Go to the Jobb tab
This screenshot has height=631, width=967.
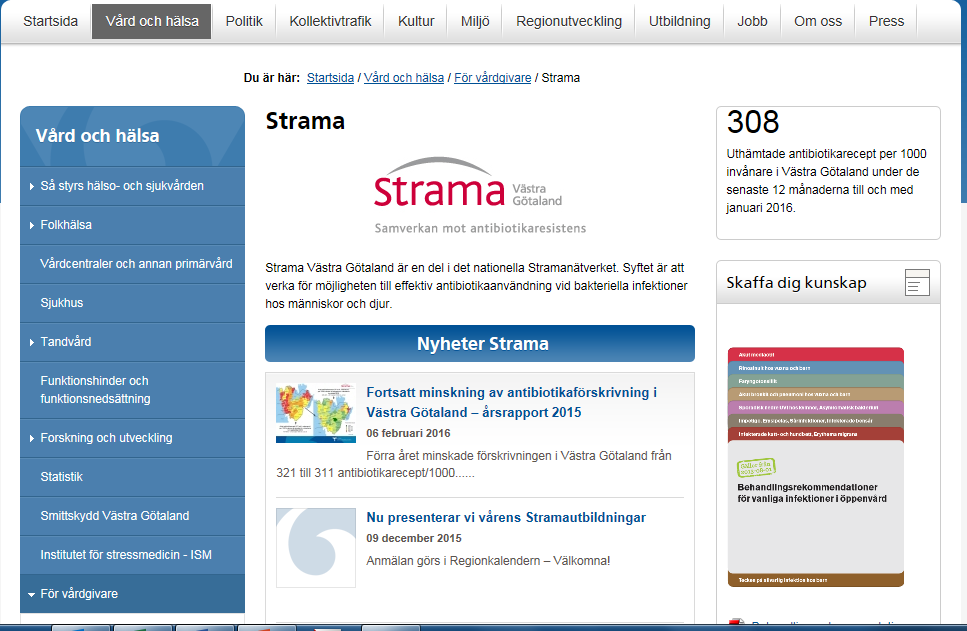(752, 22)
